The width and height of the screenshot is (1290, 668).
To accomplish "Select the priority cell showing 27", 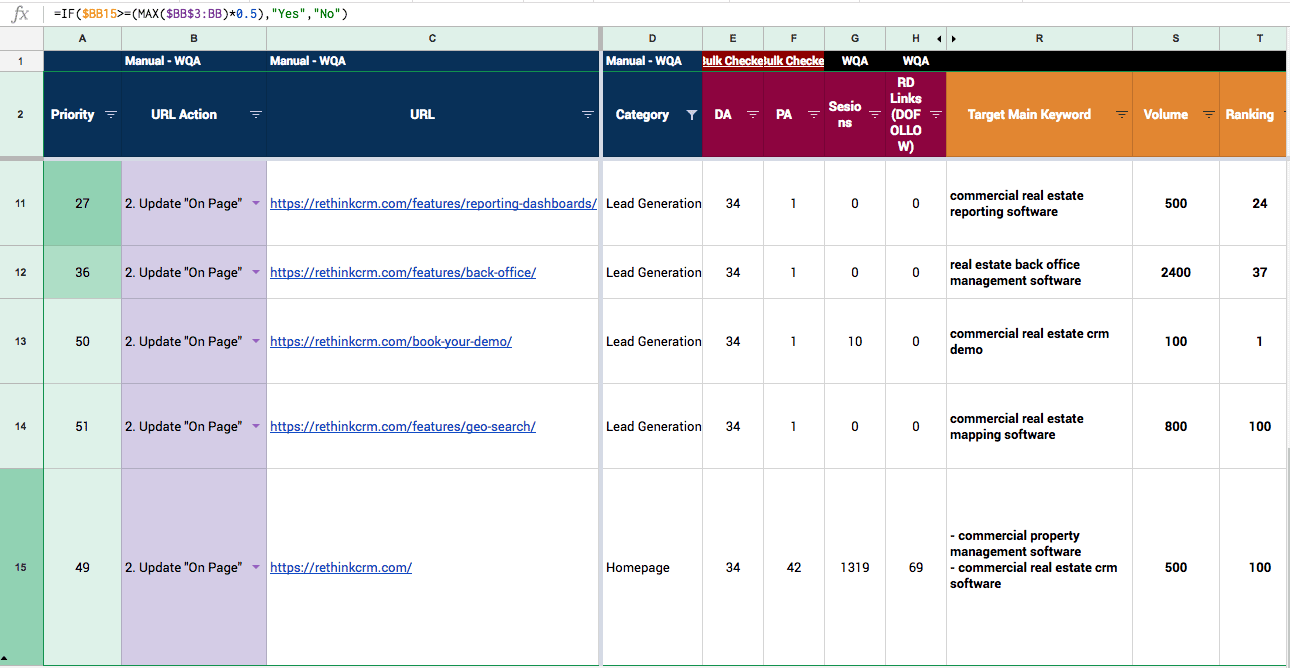I will [82, 203].
